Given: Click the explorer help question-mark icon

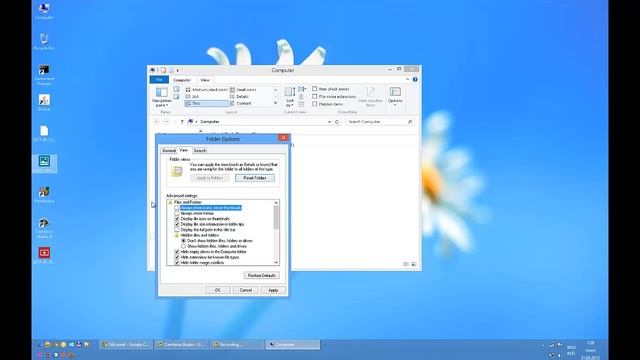Looking at the screenshot, I should (415, 80).
